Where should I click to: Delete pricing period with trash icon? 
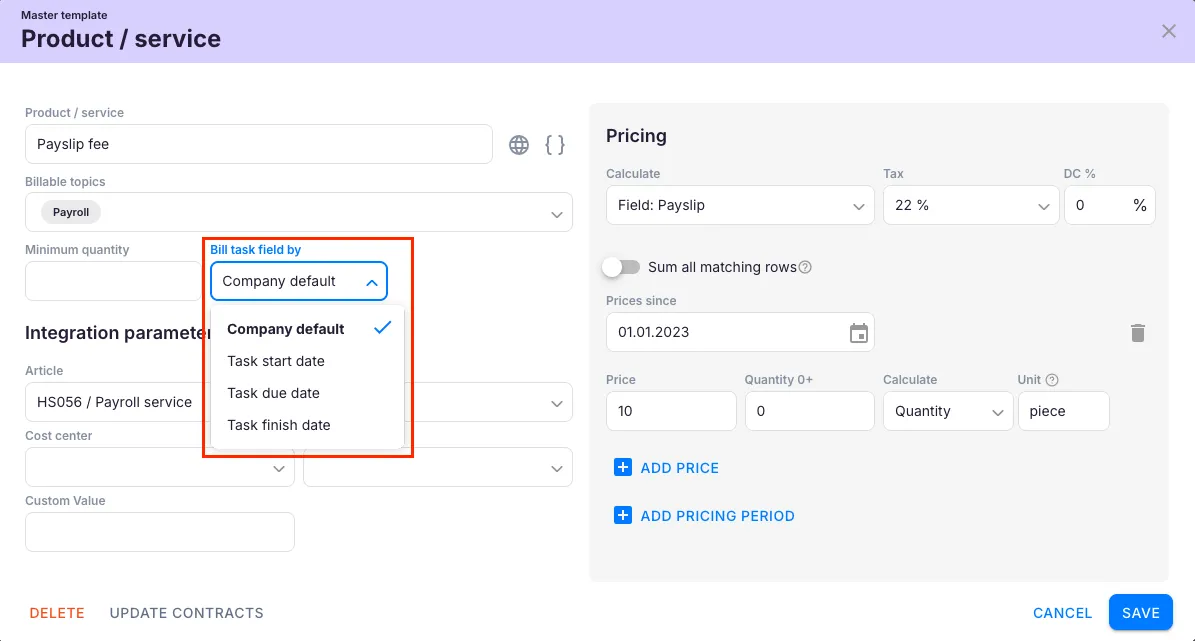[x=1137, y=333]
